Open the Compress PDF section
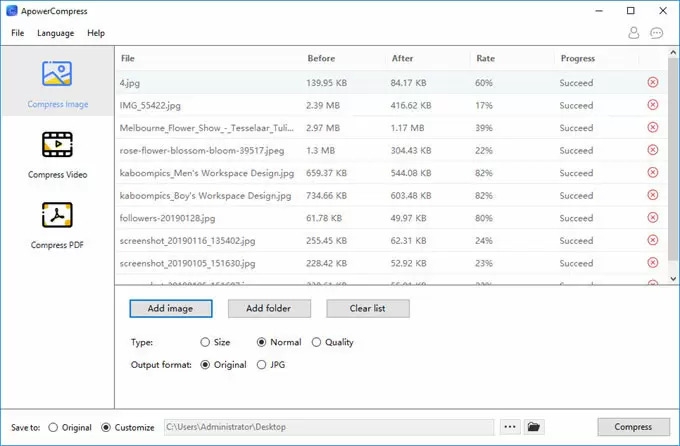Image resolution: width=680 pixels, height=446 pixels. (x=57, y=226)
